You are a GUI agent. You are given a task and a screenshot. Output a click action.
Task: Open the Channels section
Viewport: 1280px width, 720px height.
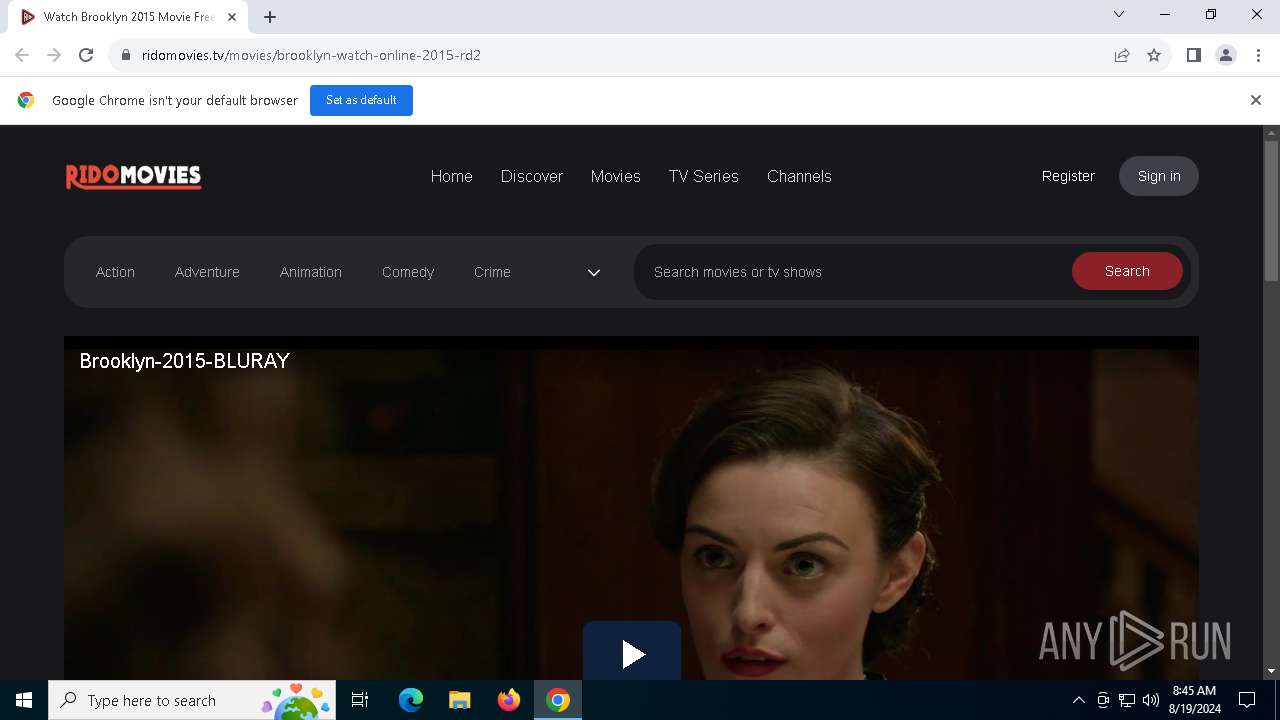pos(799,176)
